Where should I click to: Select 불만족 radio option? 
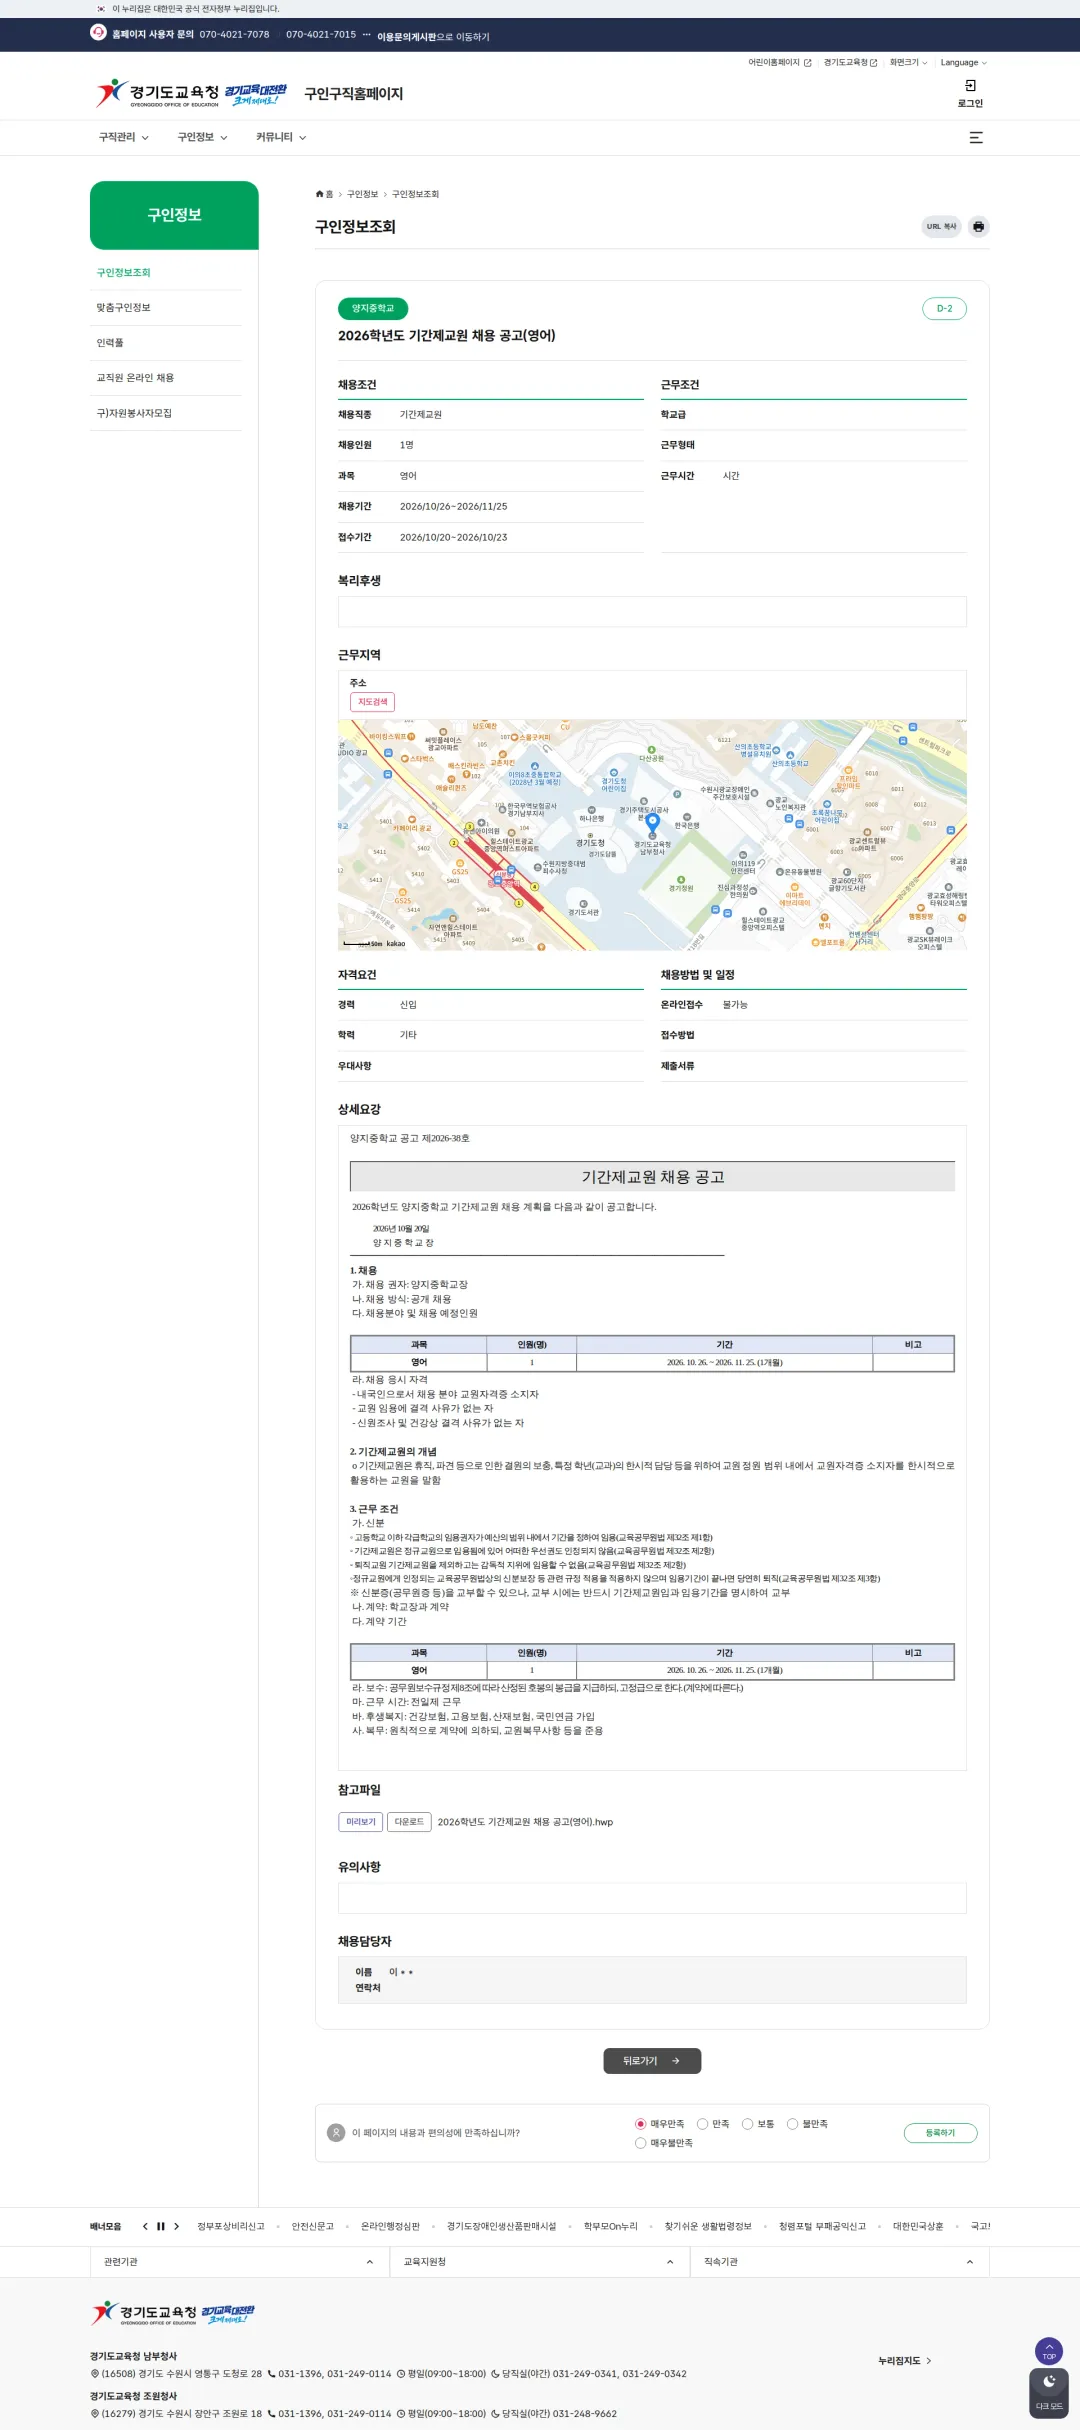[793, 2124]
